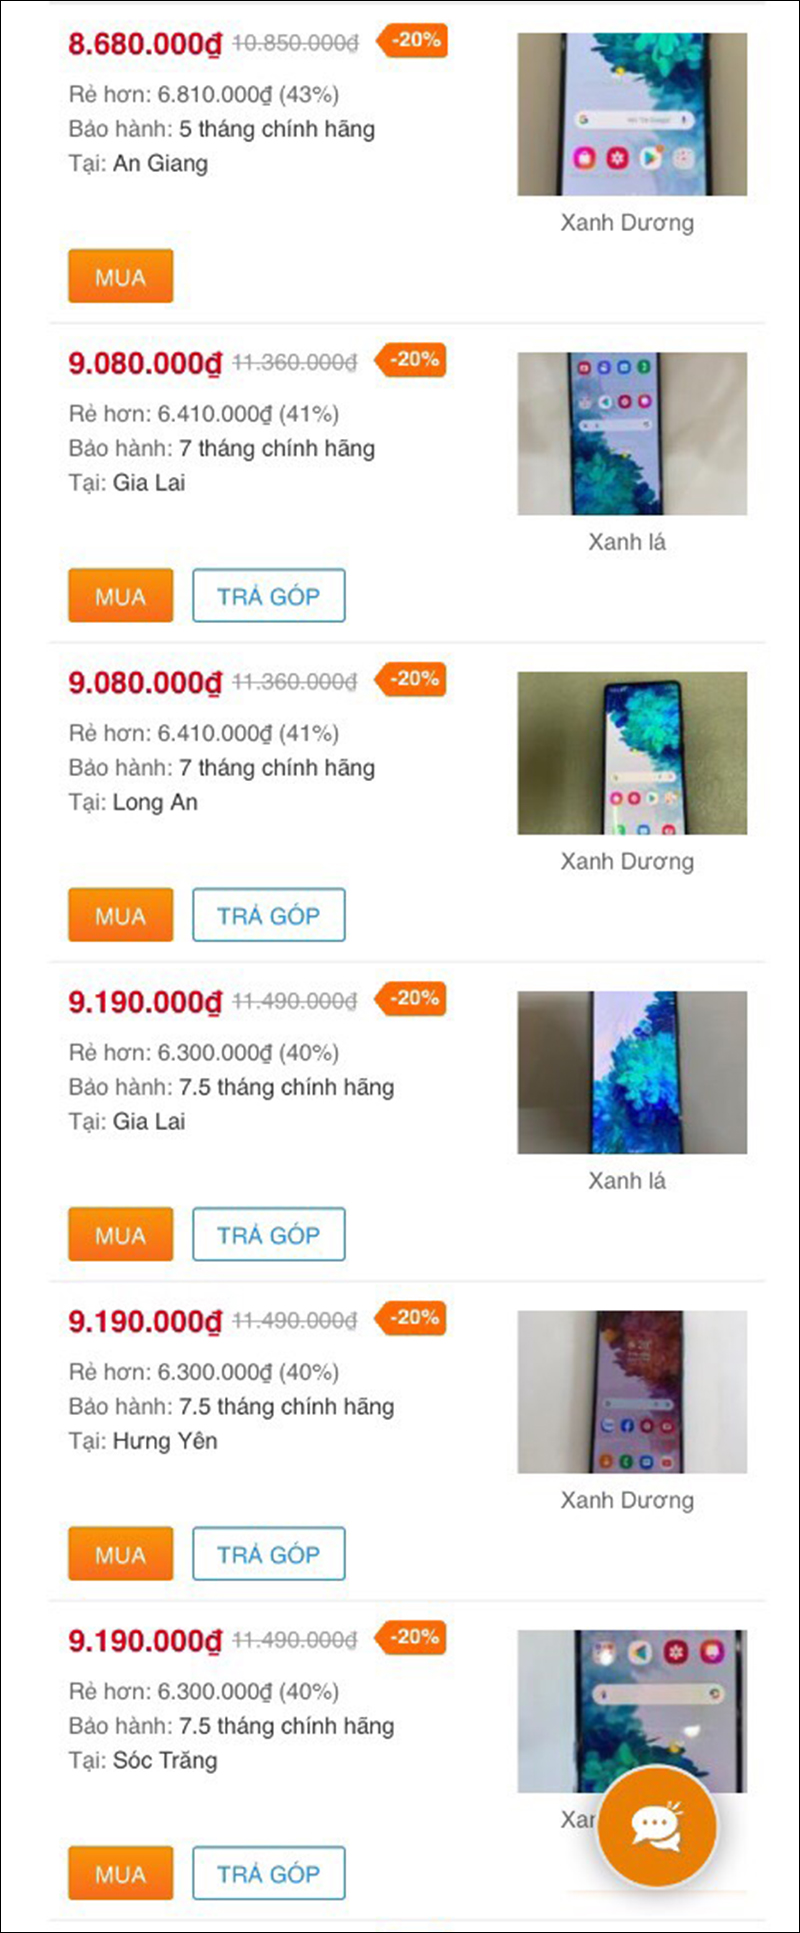Click the struck-through 10.850.000đ original price
800x1933 pixels.
295,43
